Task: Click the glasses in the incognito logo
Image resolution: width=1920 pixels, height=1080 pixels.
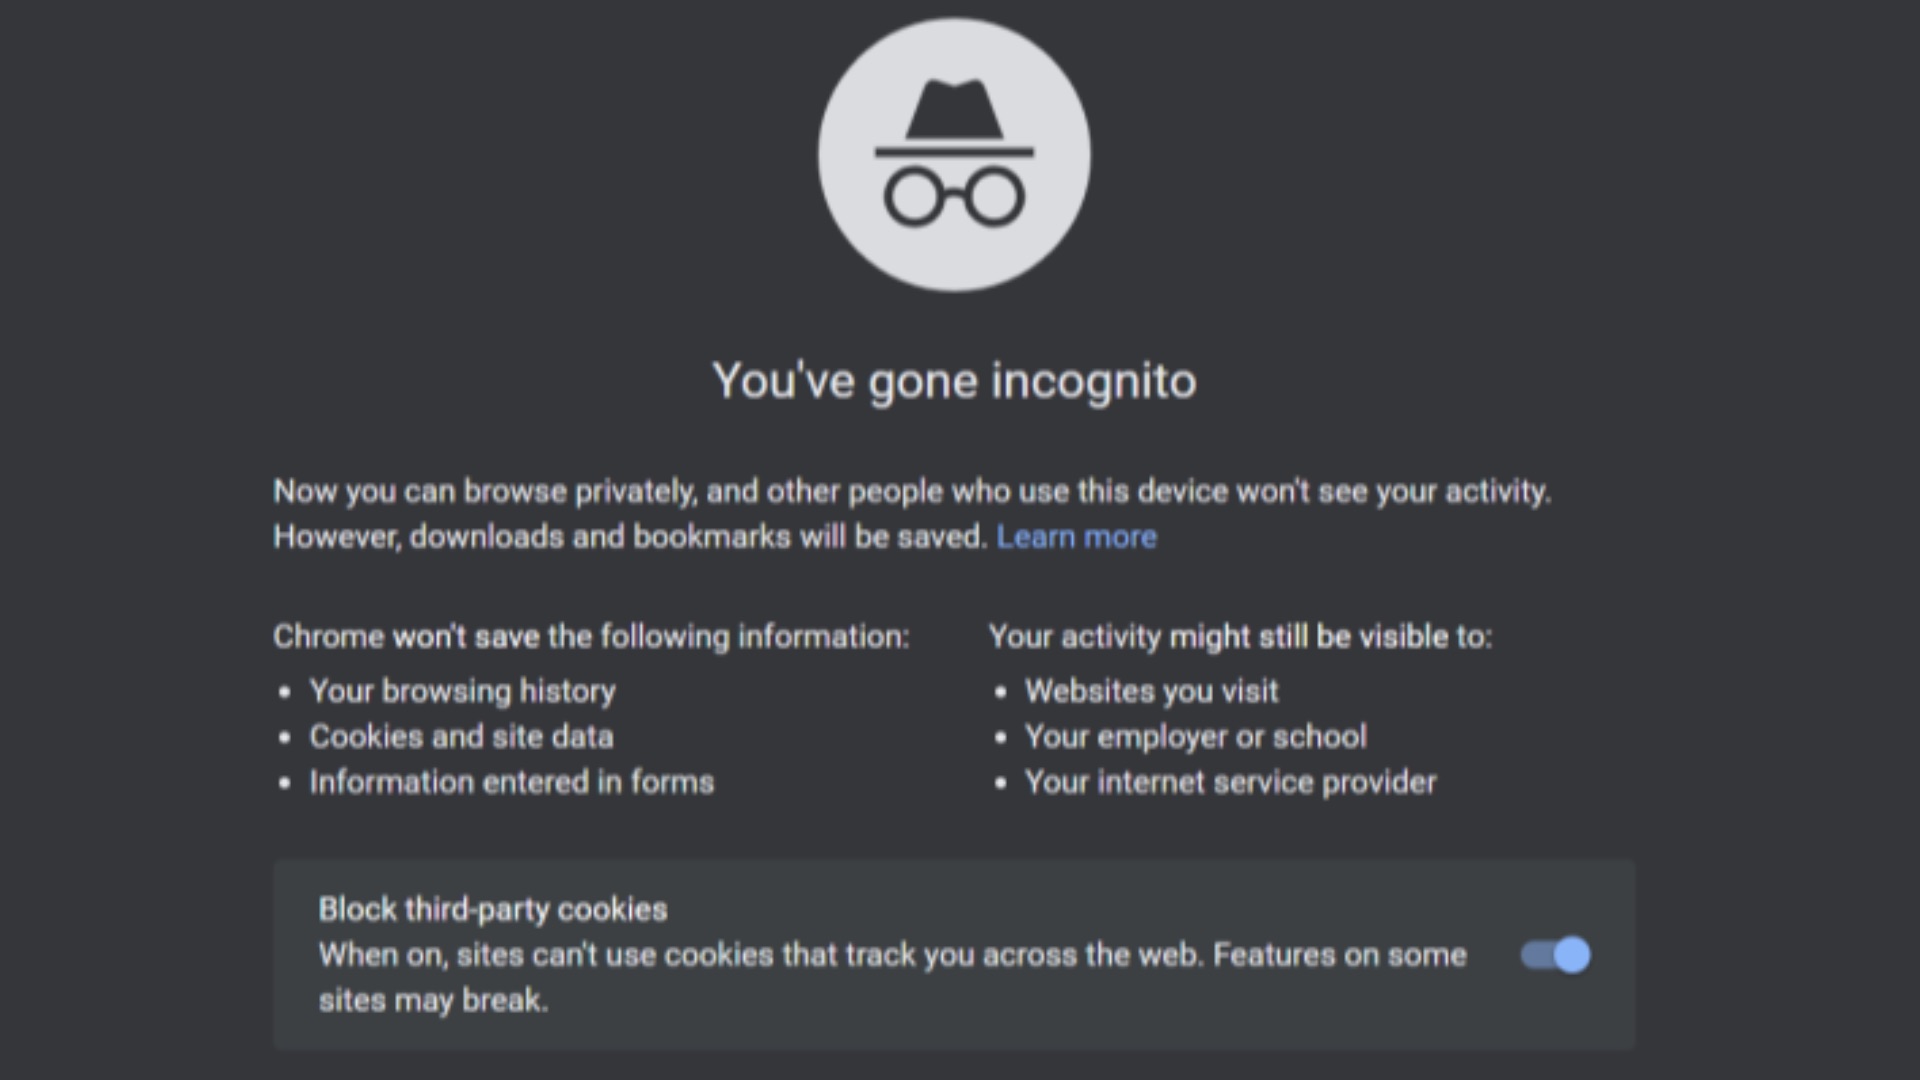Action: 954,196
